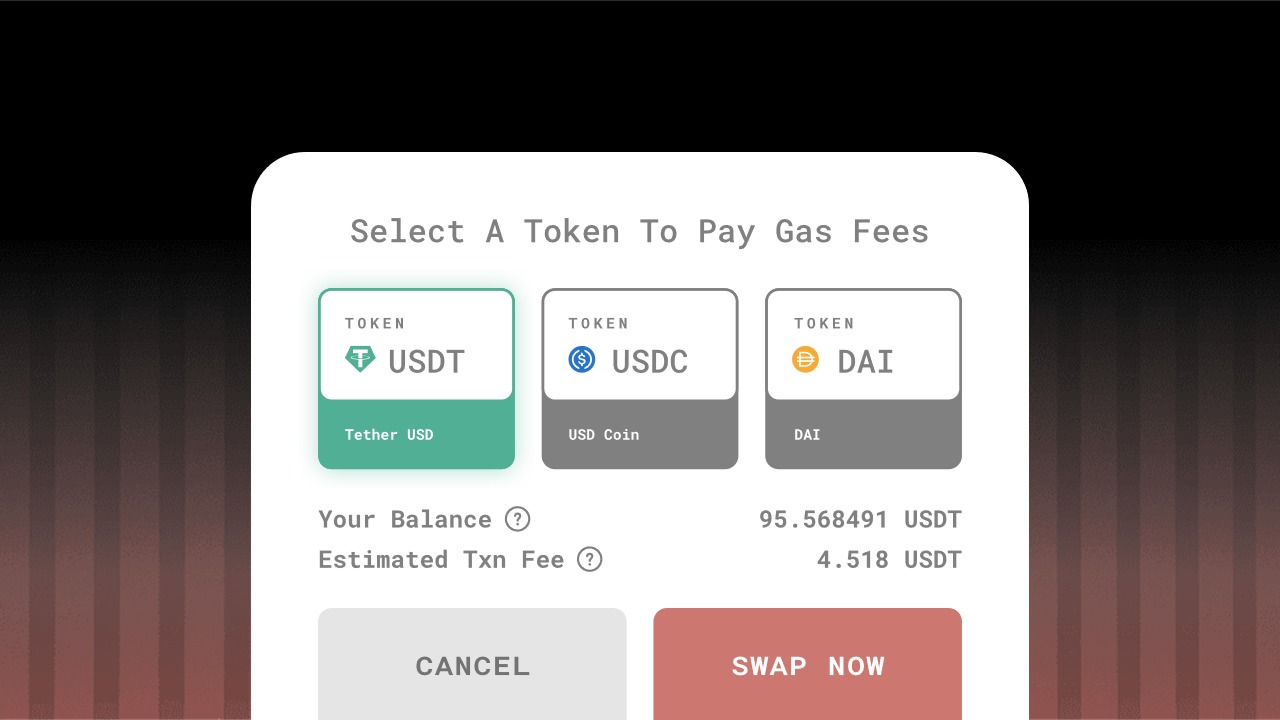Image resolution: width=1280 pixels, height=720 pixels.
Task: Select USDC as the gas fee token
Action: pos(640,378)
